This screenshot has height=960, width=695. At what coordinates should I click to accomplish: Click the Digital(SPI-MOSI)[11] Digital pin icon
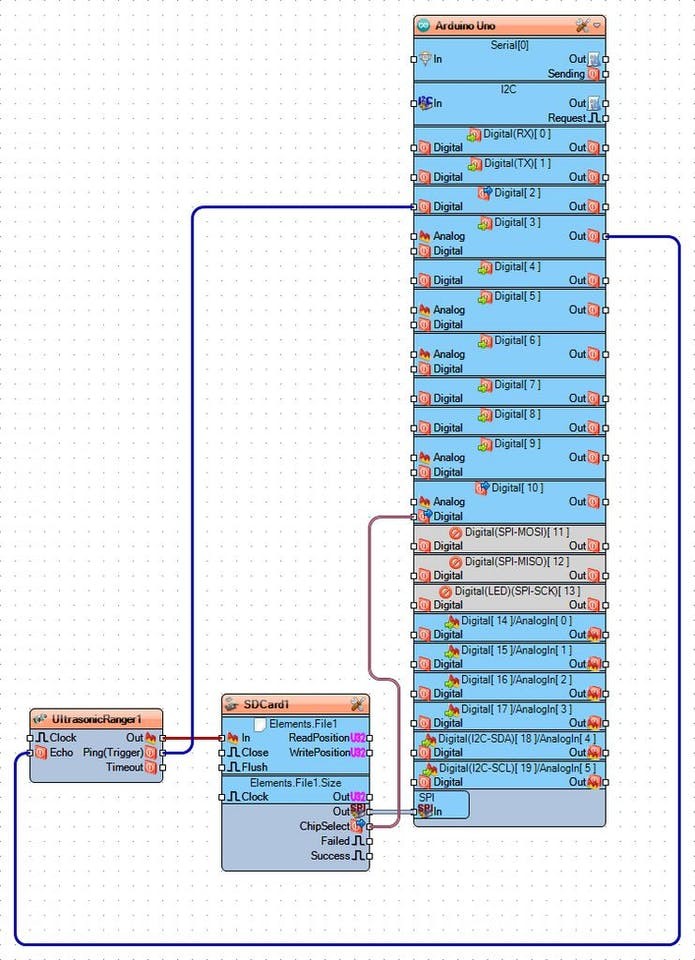(425, 546)
